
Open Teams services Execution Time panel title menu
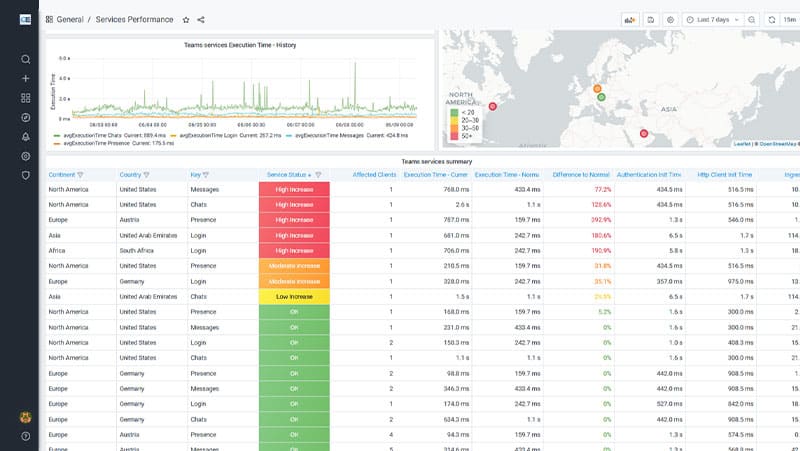tap(240, 45)
